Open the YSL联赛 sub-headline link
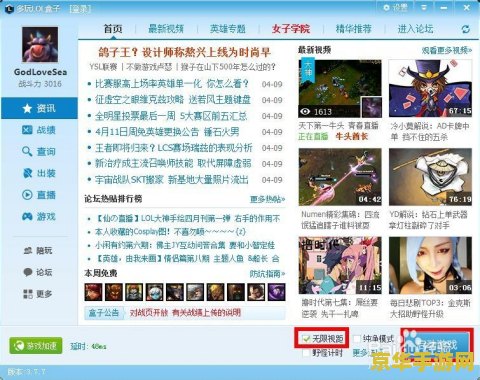The image size is (480, 380). [x=103, y=67]
